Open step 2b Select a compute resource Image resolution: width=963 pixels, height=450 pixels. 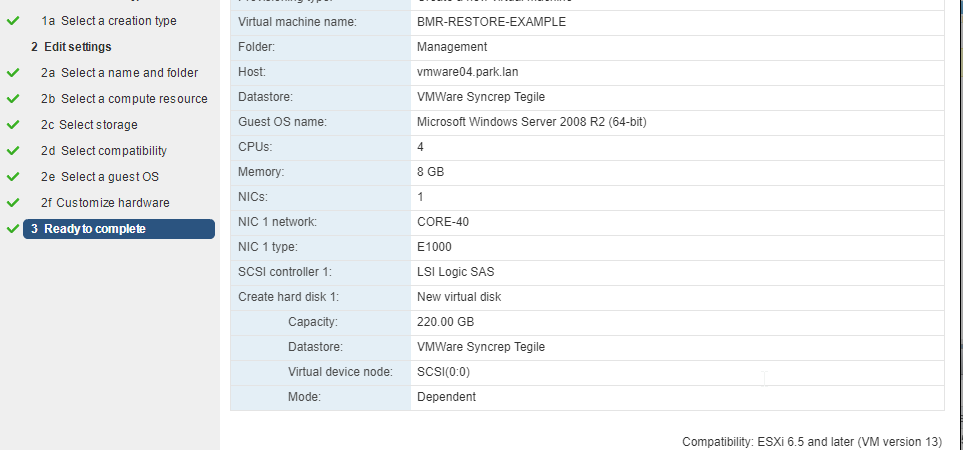[x=124, y=99]
